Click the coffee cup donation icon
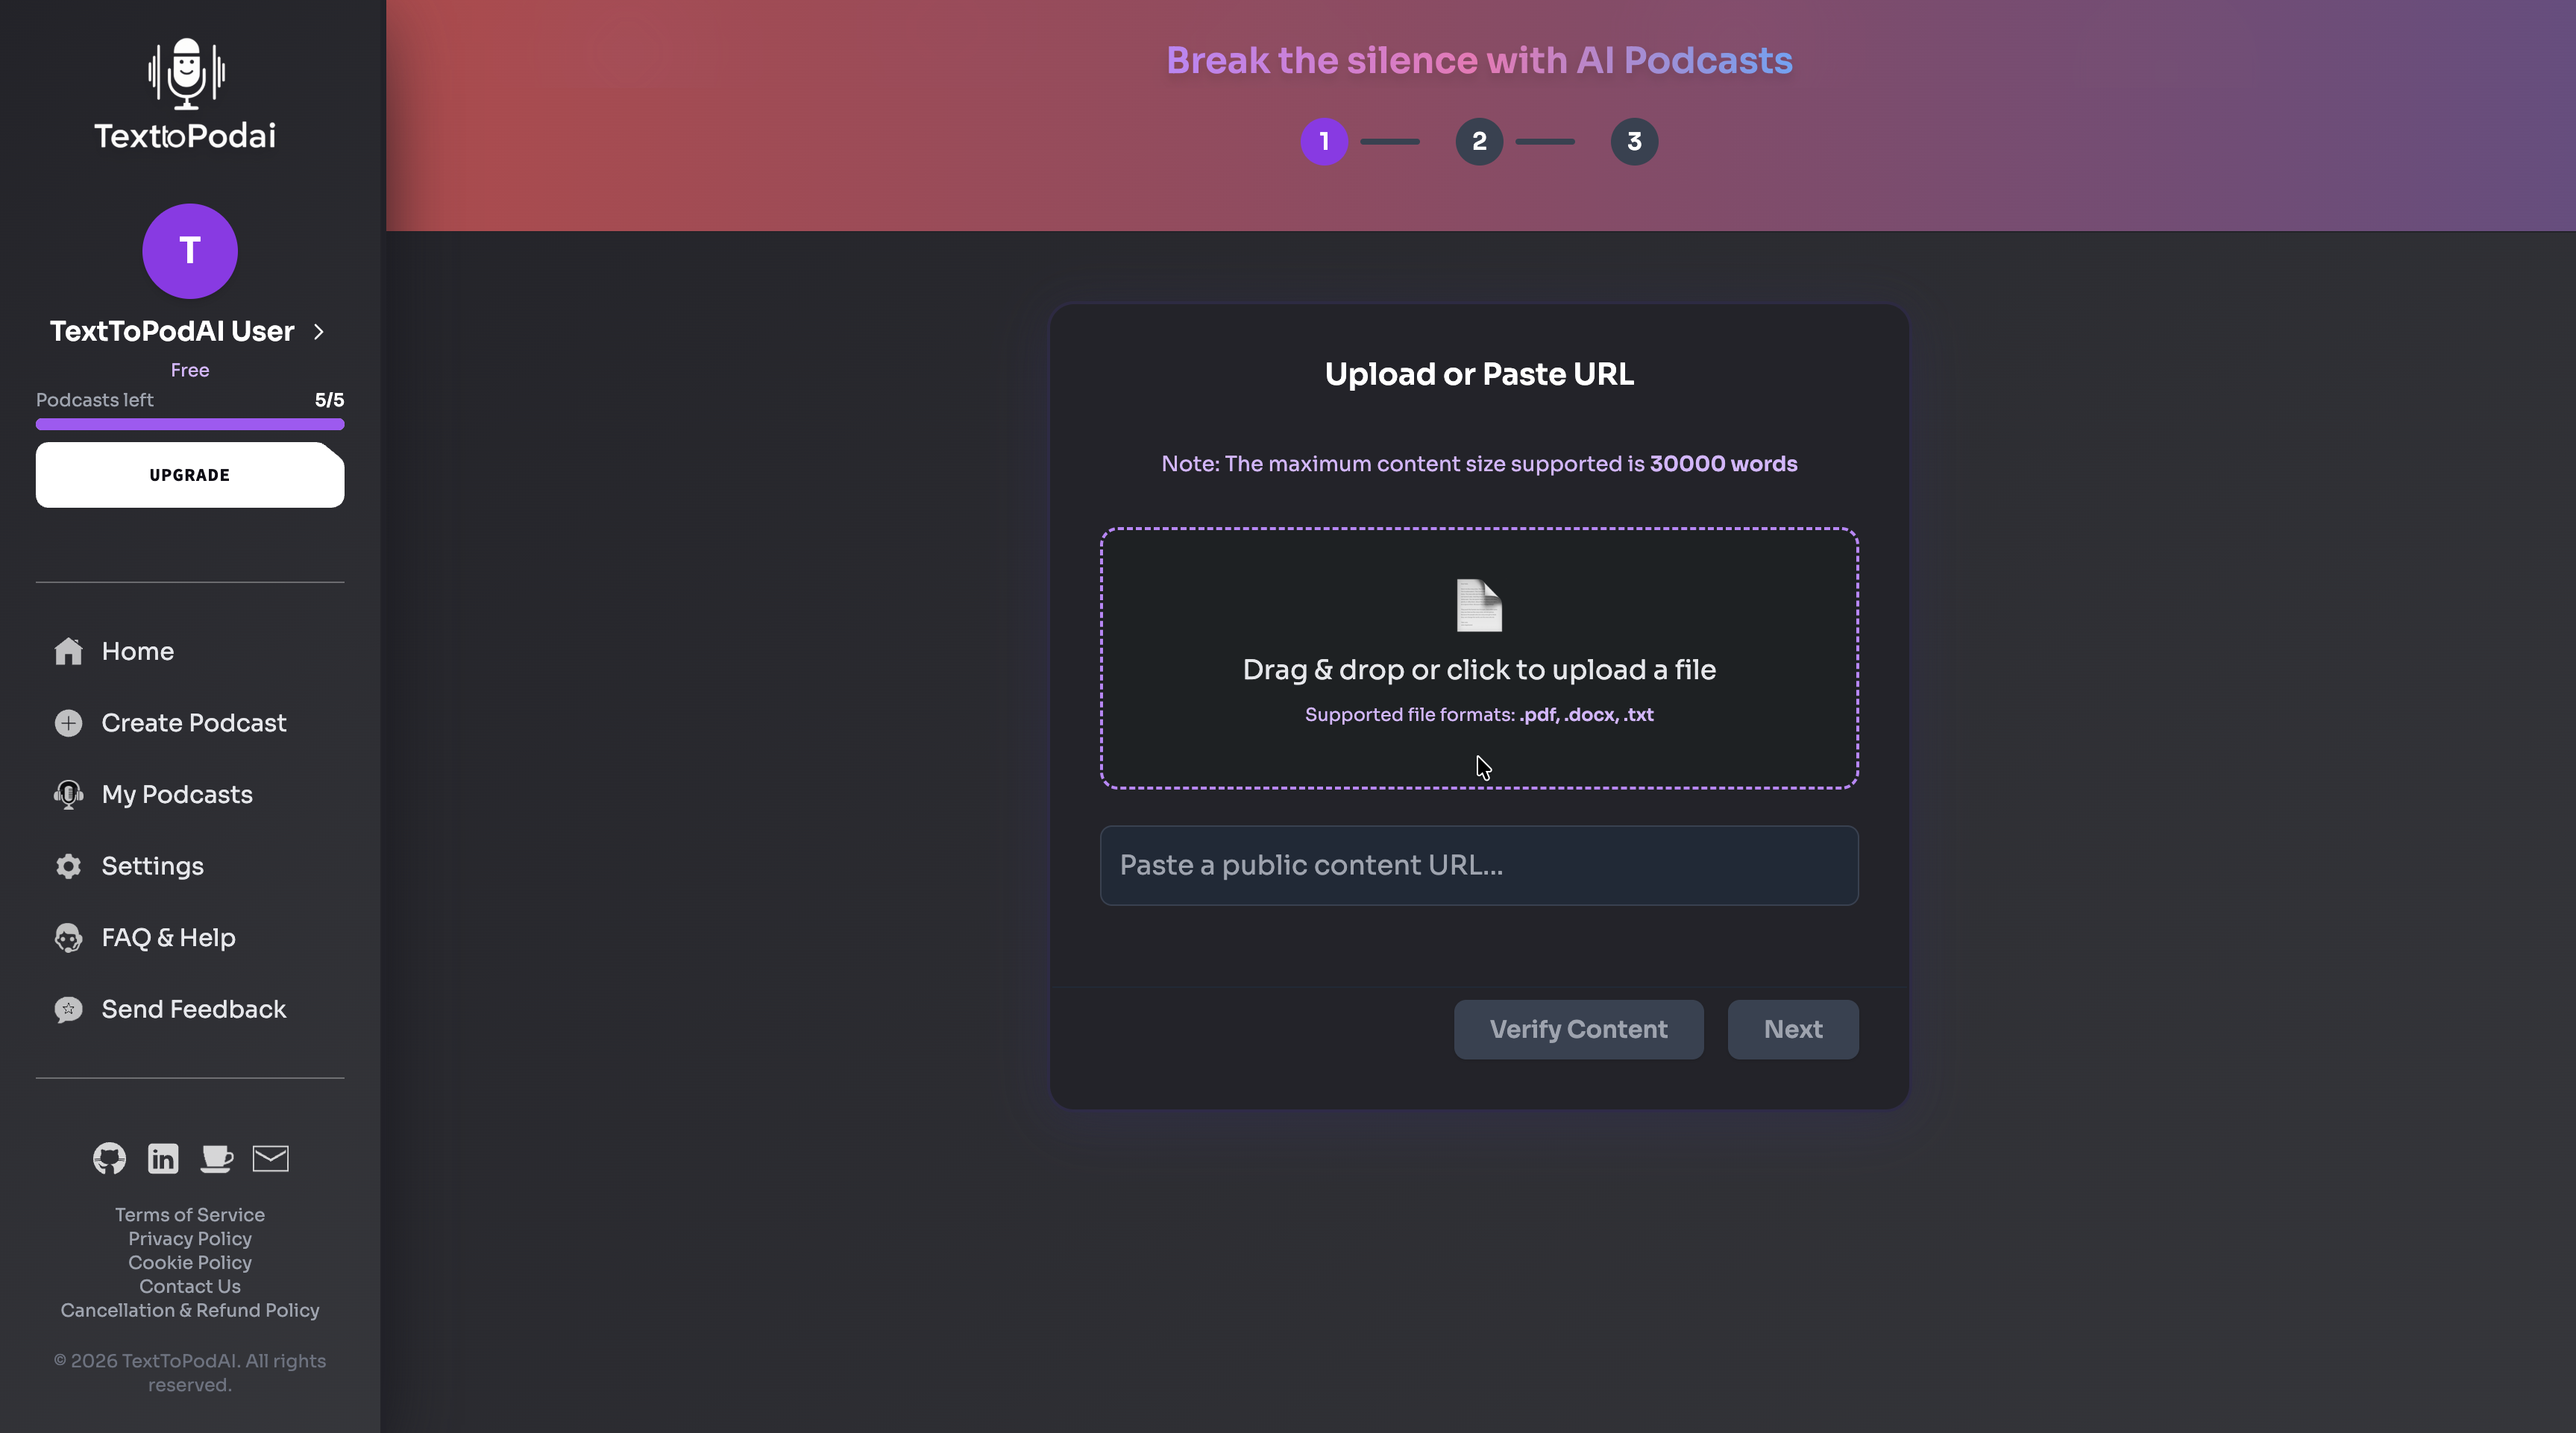Screen dimensions: 2576x1433 coord(216,1158)
